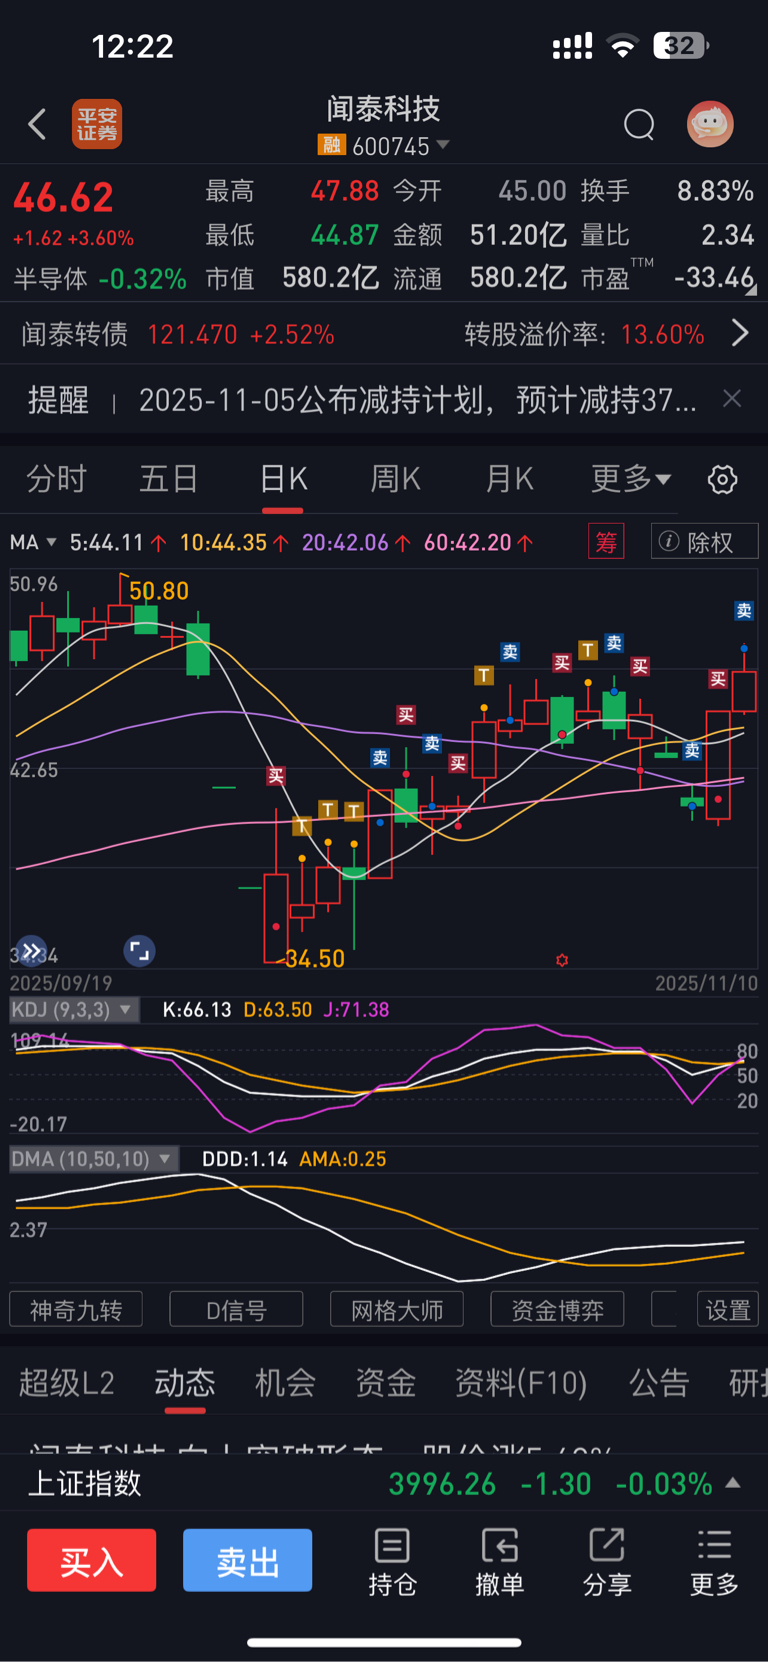Screen dimensions: 768x1662
Task: Expand the MA indicator dropdown
Action: tap(33, 542)
